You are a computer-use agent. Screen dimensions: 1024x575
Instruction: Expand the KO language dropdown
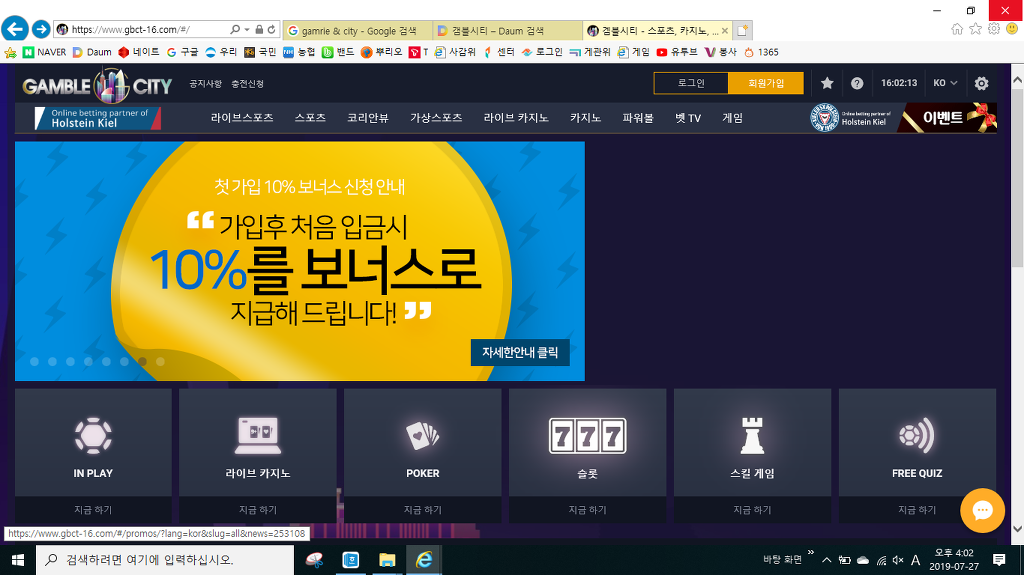[x=945, y=83]
